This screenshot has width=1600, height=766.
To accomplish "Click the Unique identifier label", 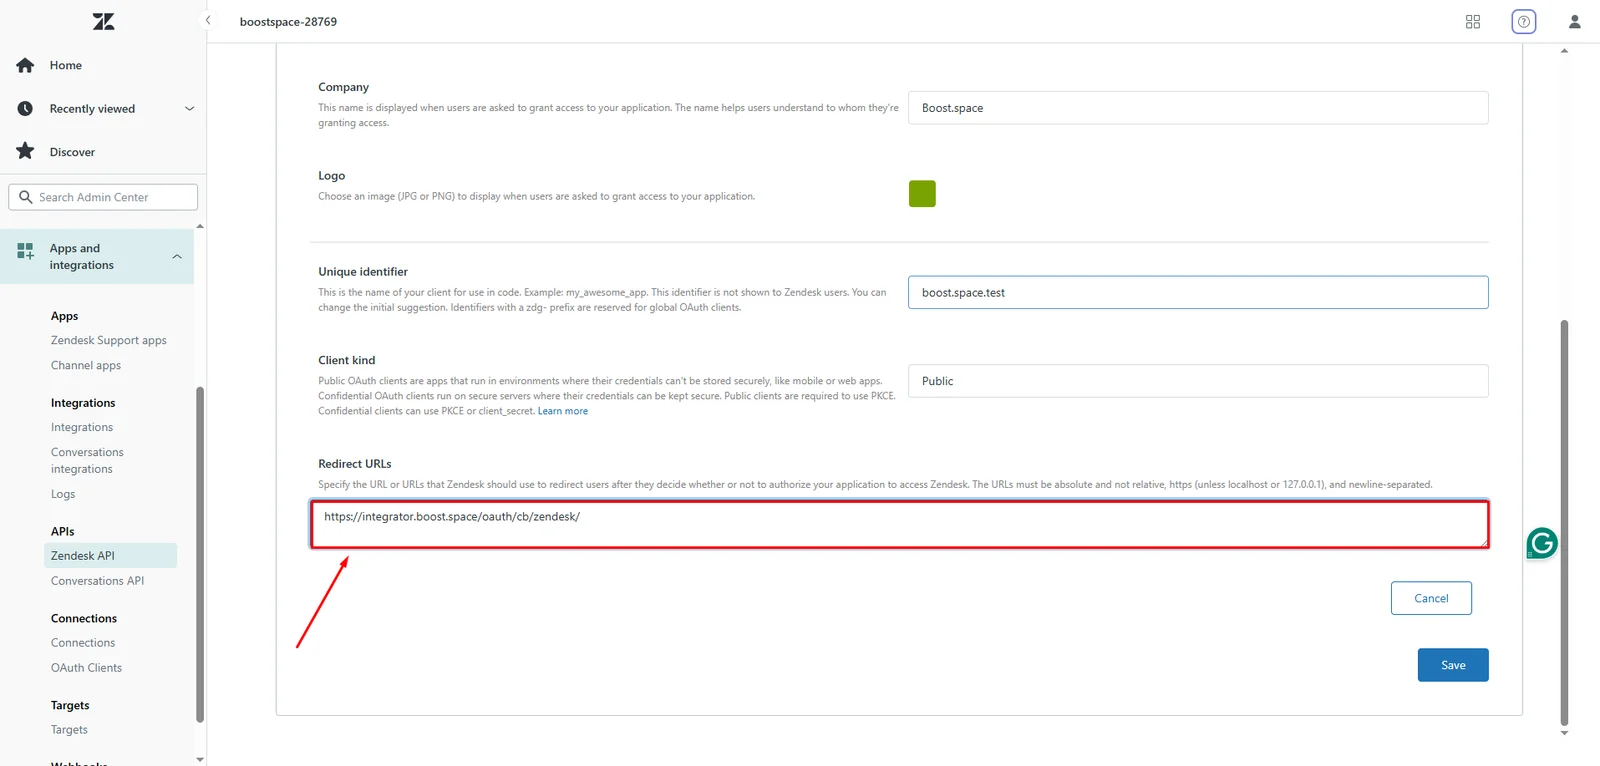I will (363, 272).
